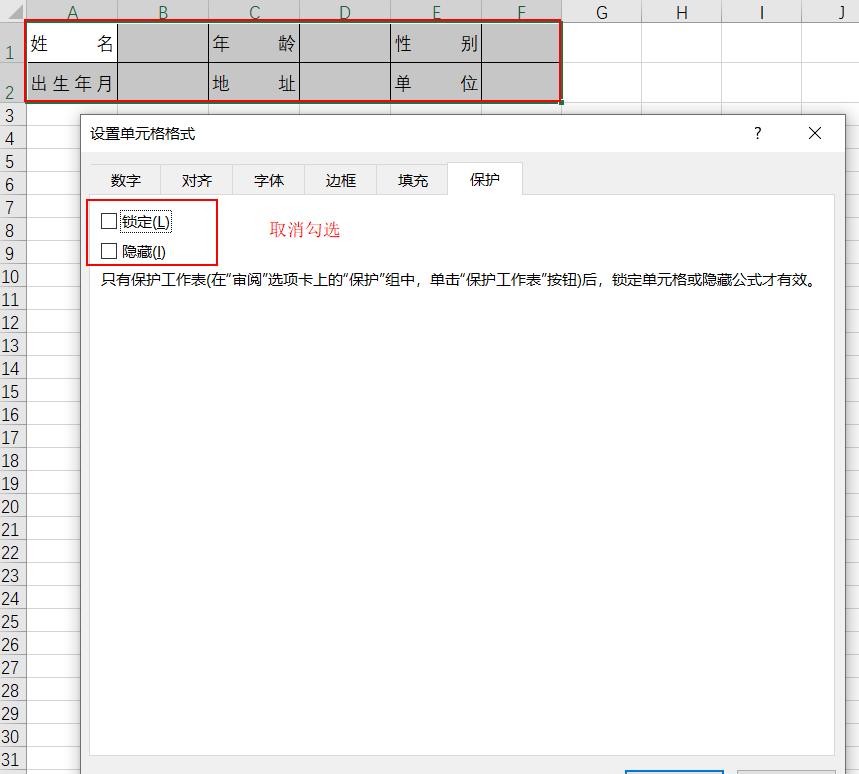
Task: Select the cell containing 单位
Action: tap(436, 82)
